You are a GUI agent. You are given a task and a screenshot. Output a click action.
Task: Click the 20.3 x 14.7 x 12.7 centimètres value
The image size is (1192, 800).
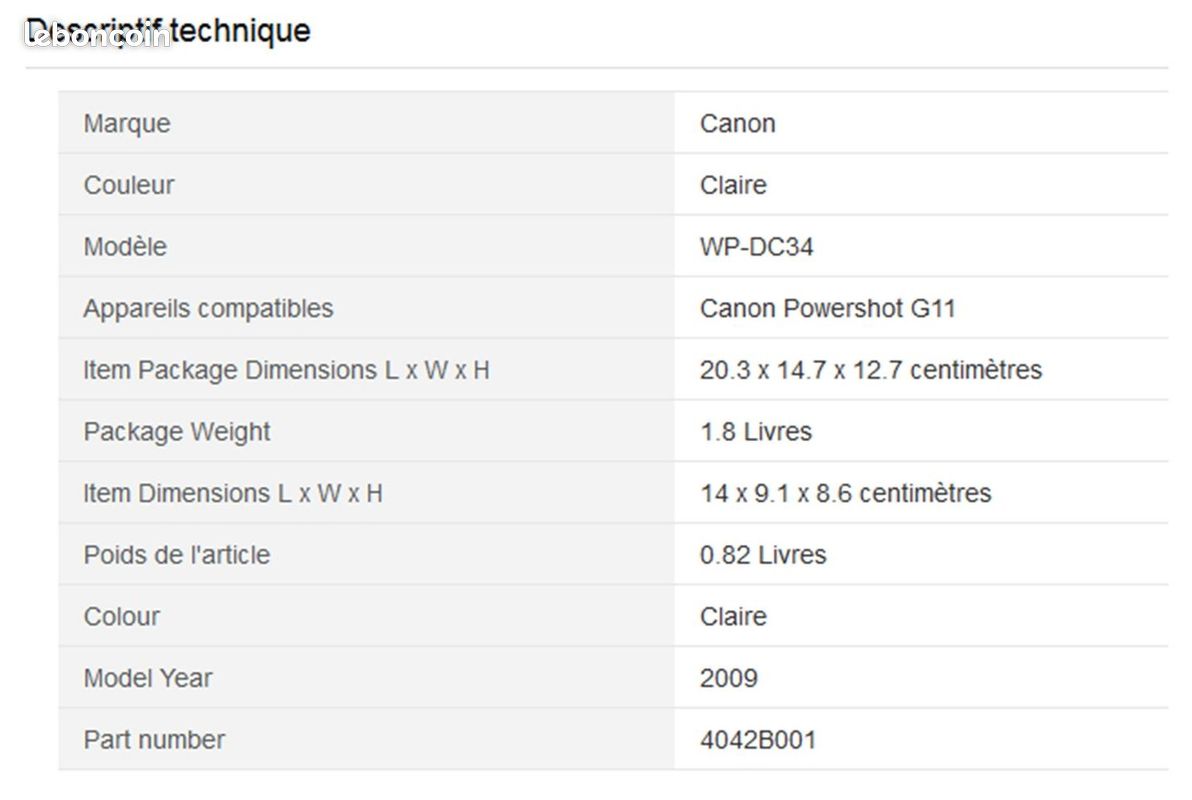tap(870, 370)
